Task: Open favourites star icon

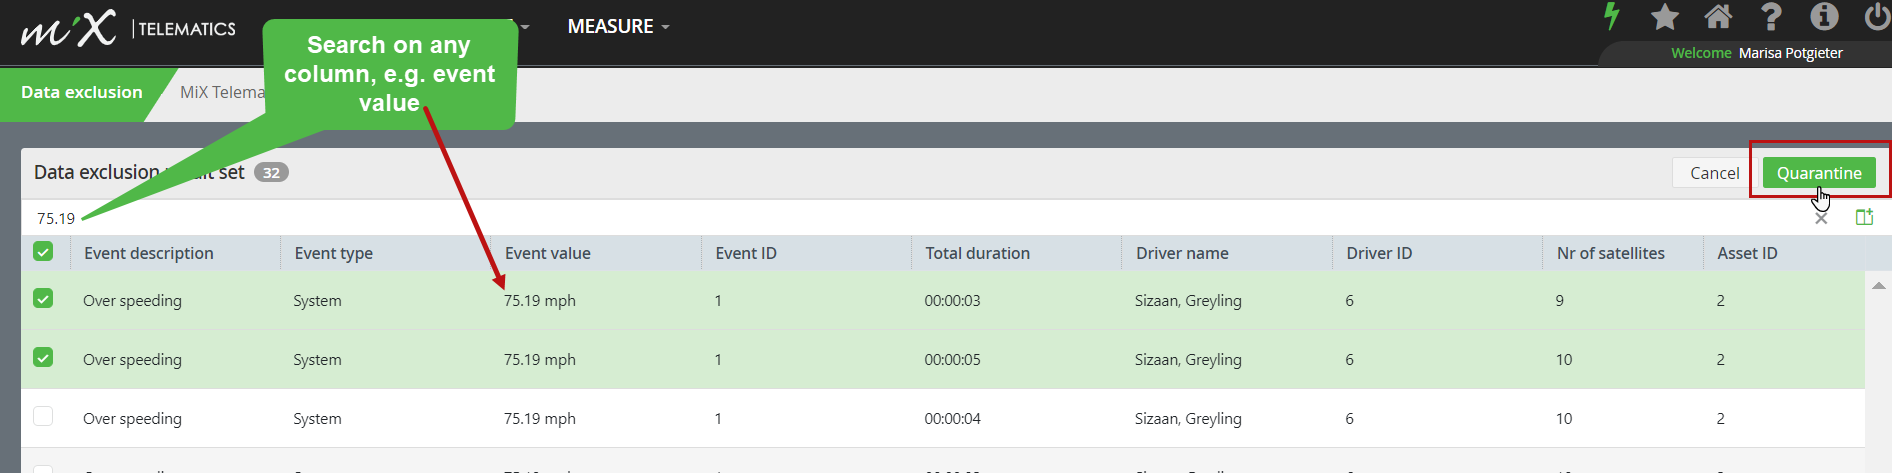Action: coord(1665,16)
